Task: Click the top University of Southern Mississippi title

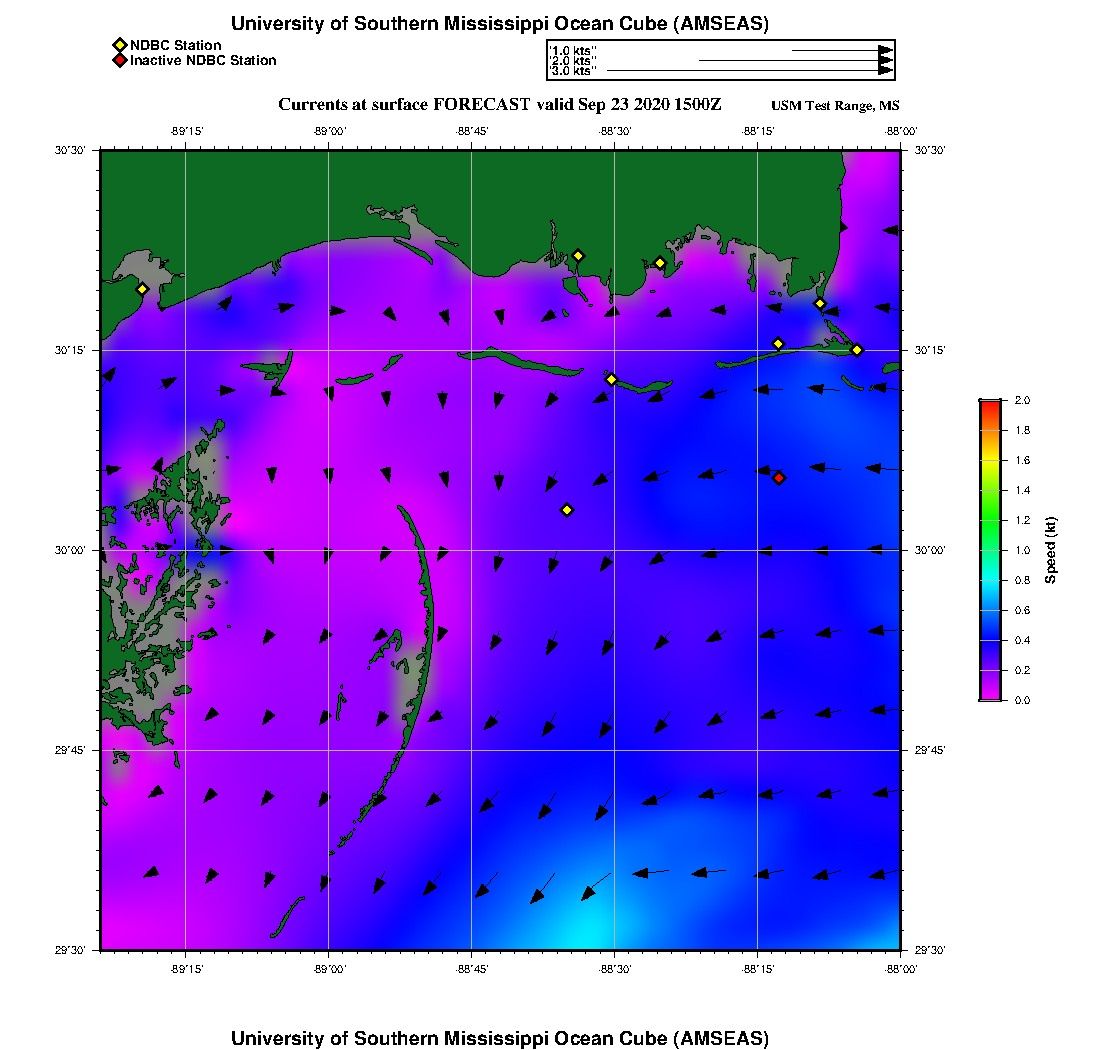Action: click(499, 24)
